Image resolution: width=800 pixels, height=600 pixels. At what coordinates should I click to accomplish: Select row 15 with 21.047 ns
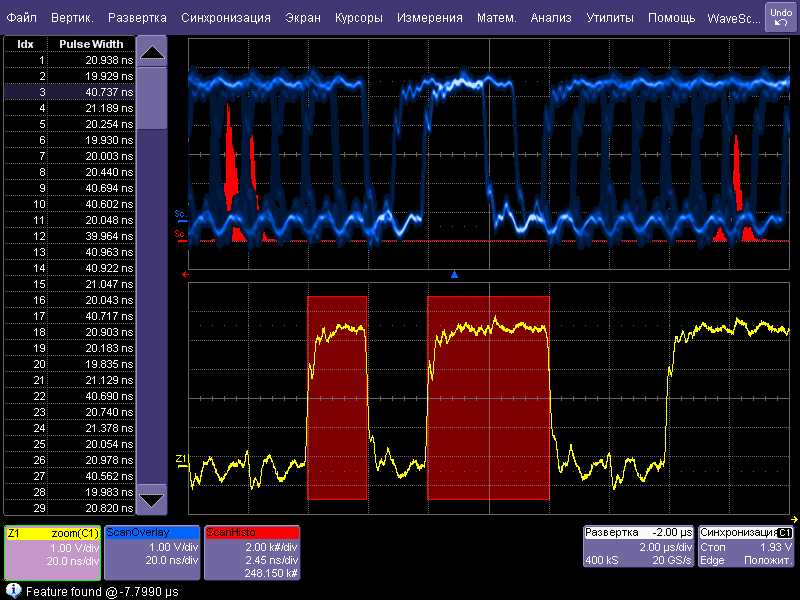(69, 284)
